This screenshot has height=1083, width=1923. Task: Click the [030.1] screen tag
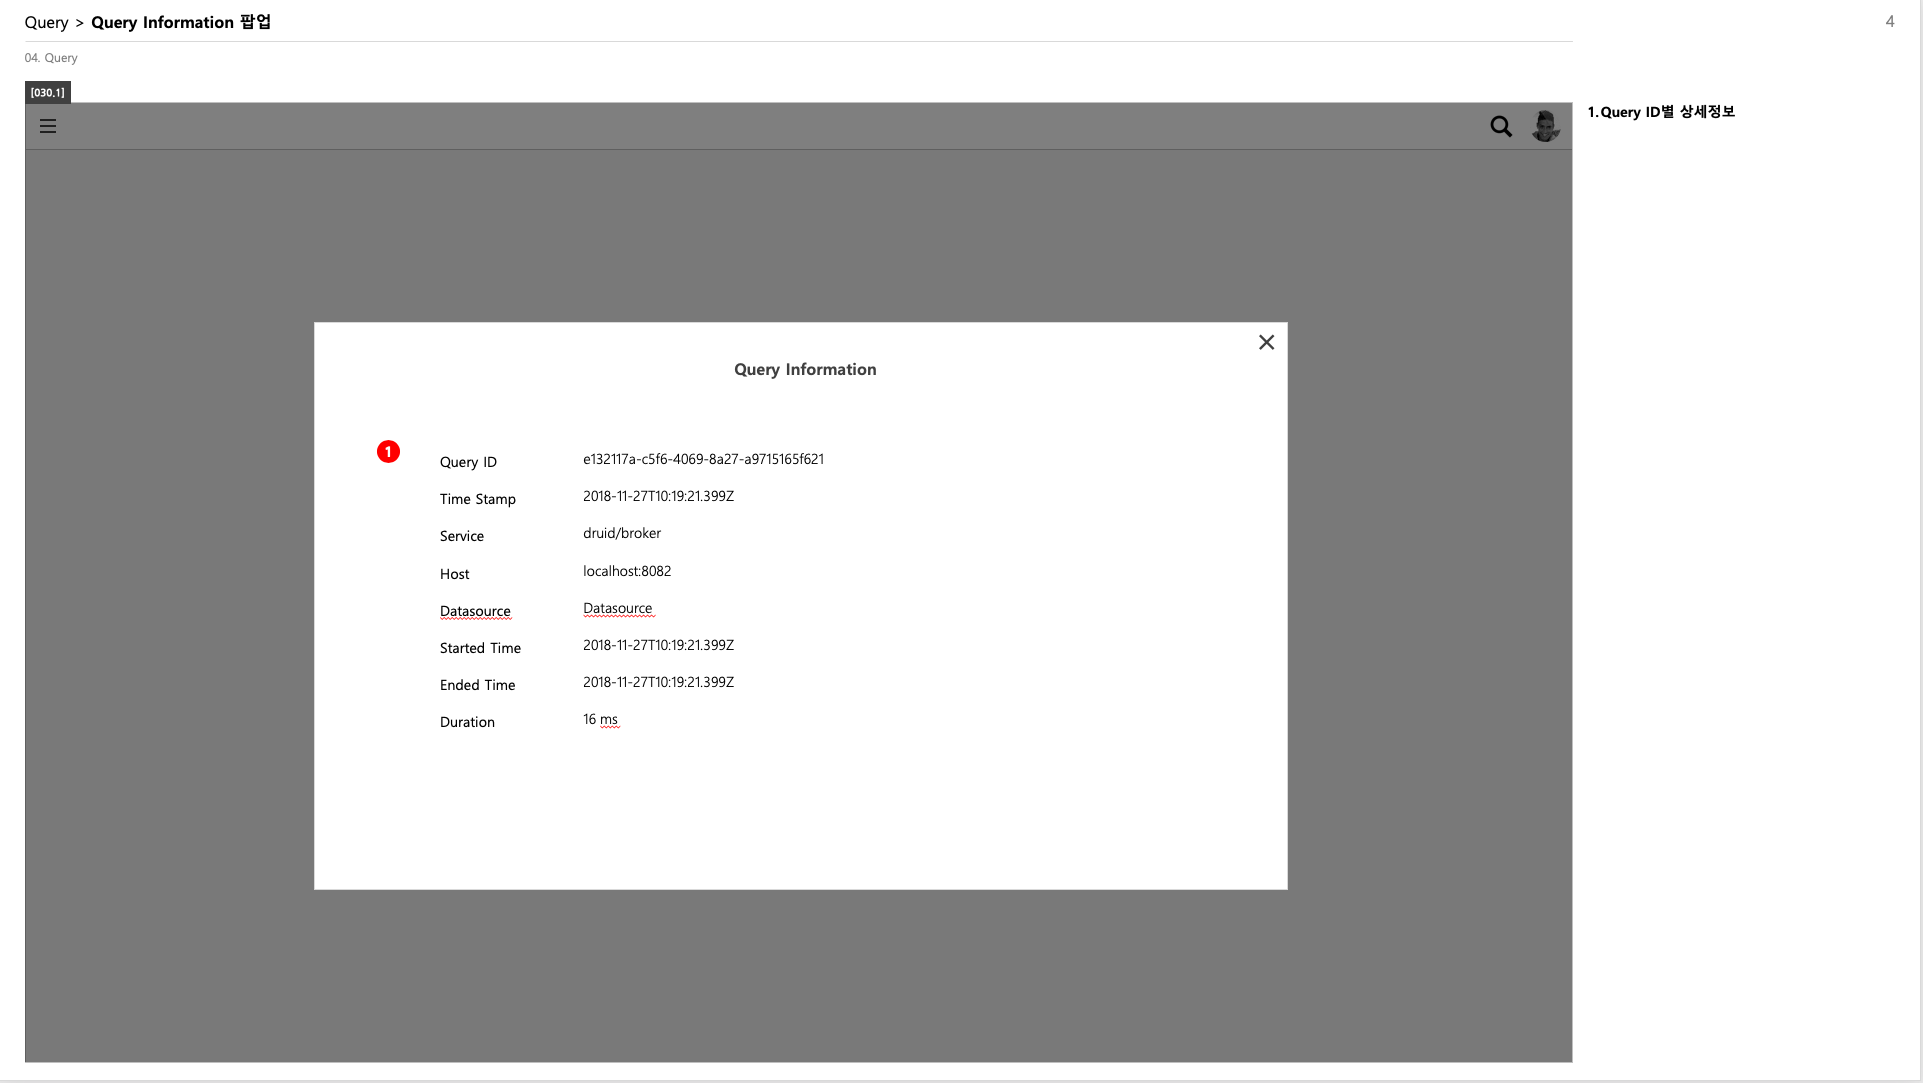coord(48,92)
